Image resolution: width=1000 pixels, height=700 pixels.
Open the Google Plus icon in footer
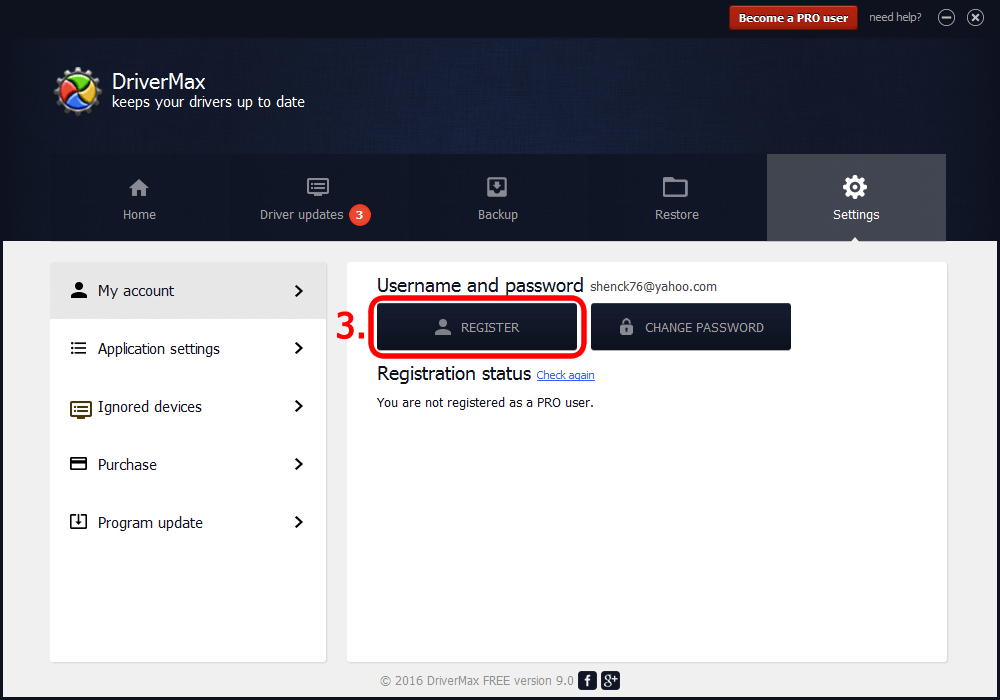[x=611, y=681]
